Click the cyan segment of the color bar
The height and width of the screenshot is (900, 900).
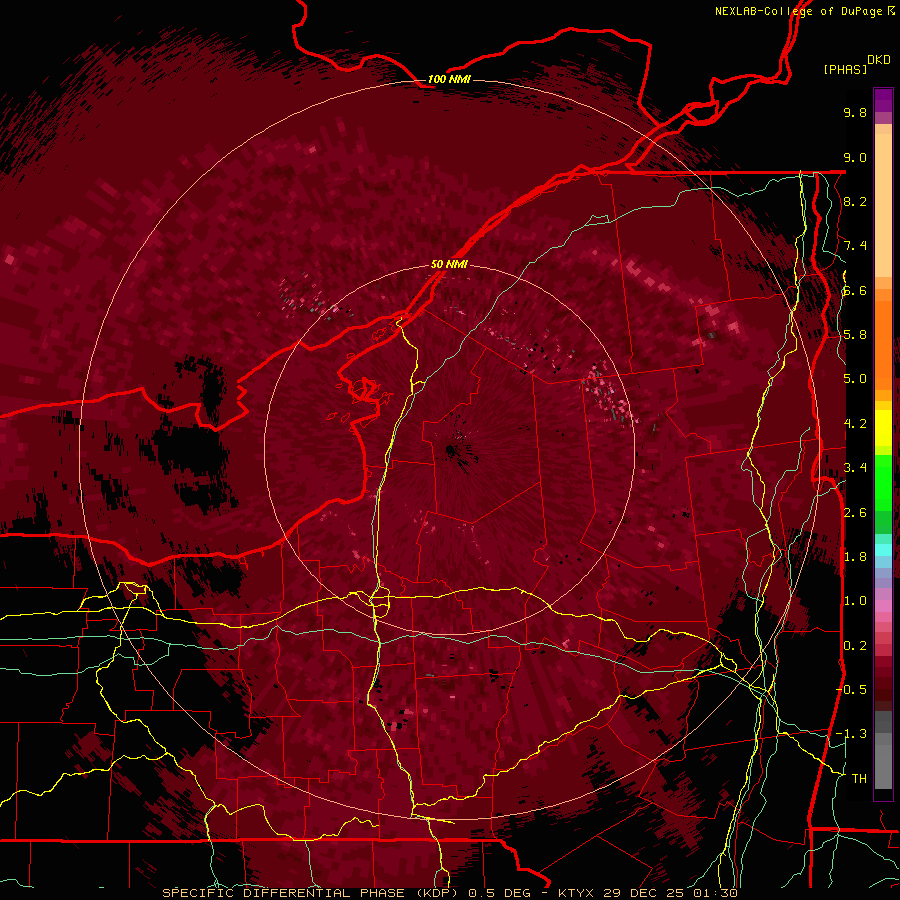click(883, 550)
